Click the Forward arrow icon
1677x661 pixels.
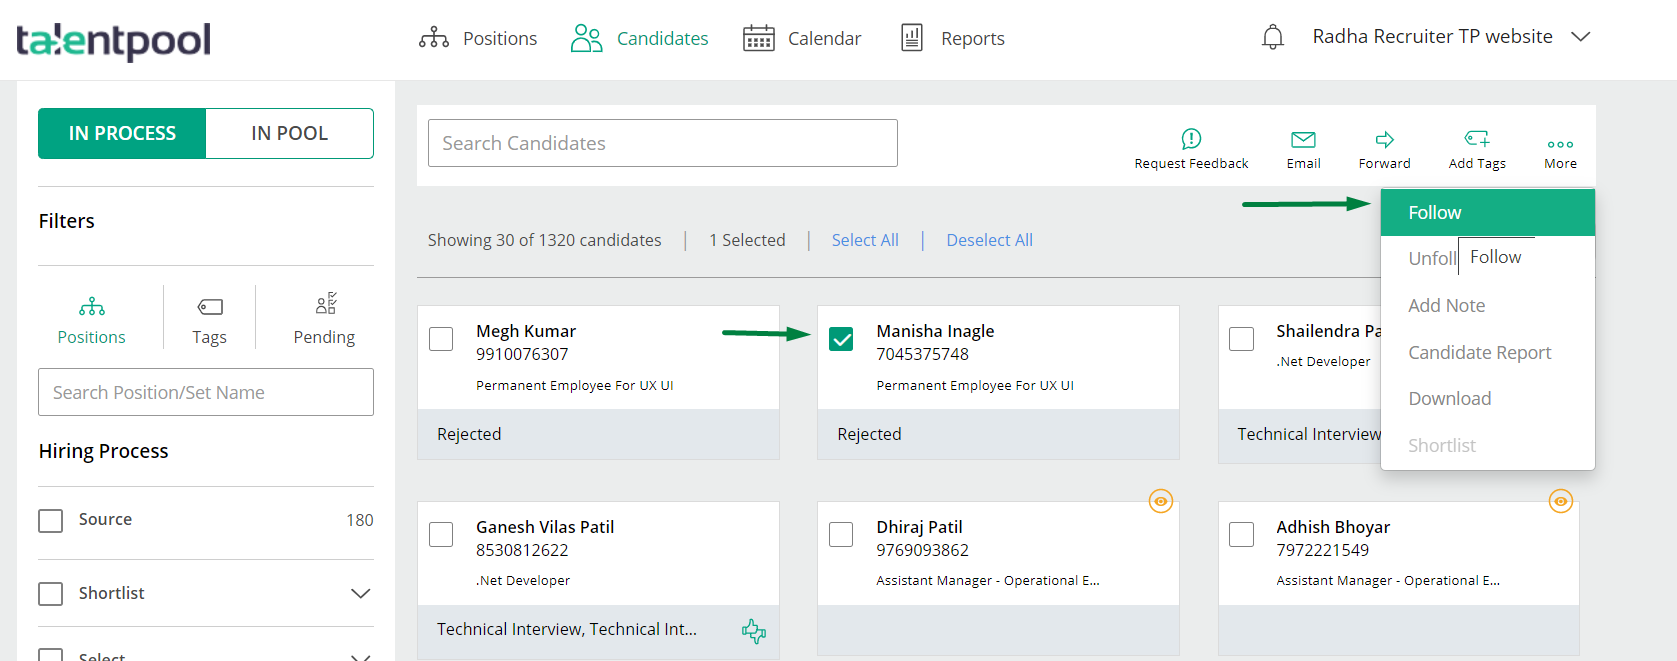tap(1384, 139)
